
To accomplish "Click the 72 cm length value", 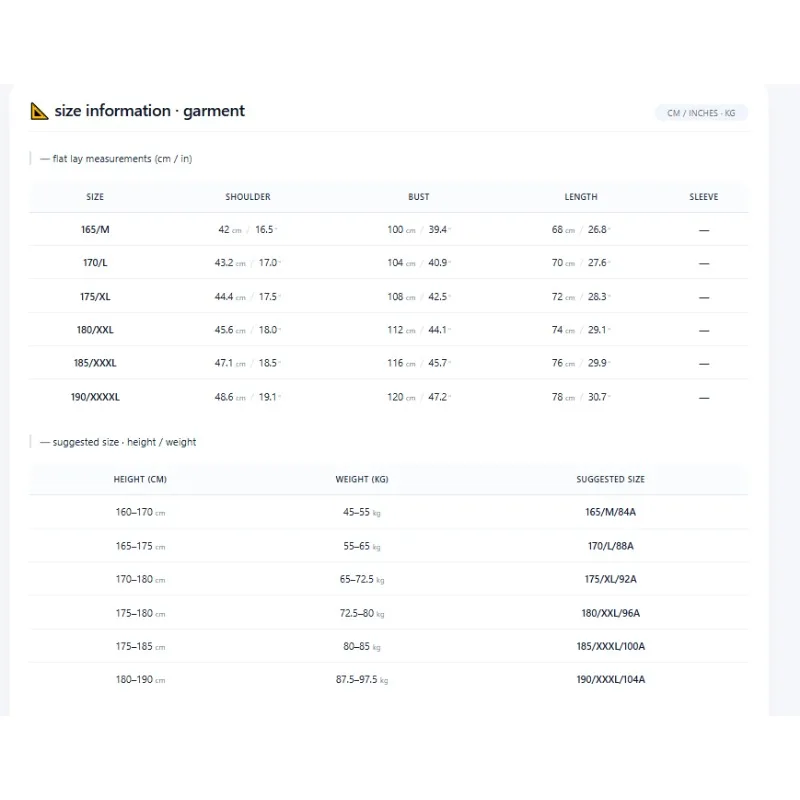I will point(563,296).
